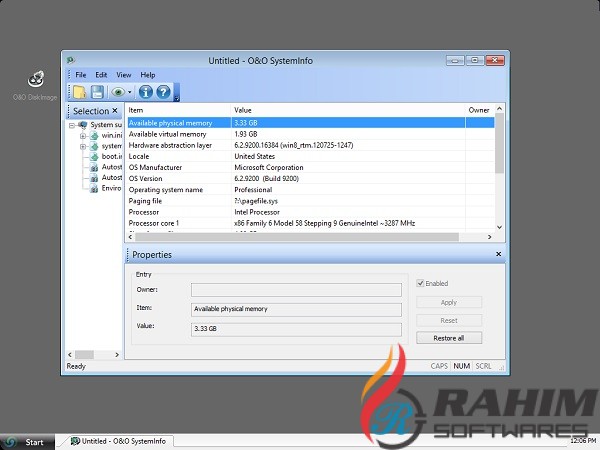Screen dimensions: 600x450
Task: Click the list's vertical scrollbar thumb
Action: [x=499, y=143]
